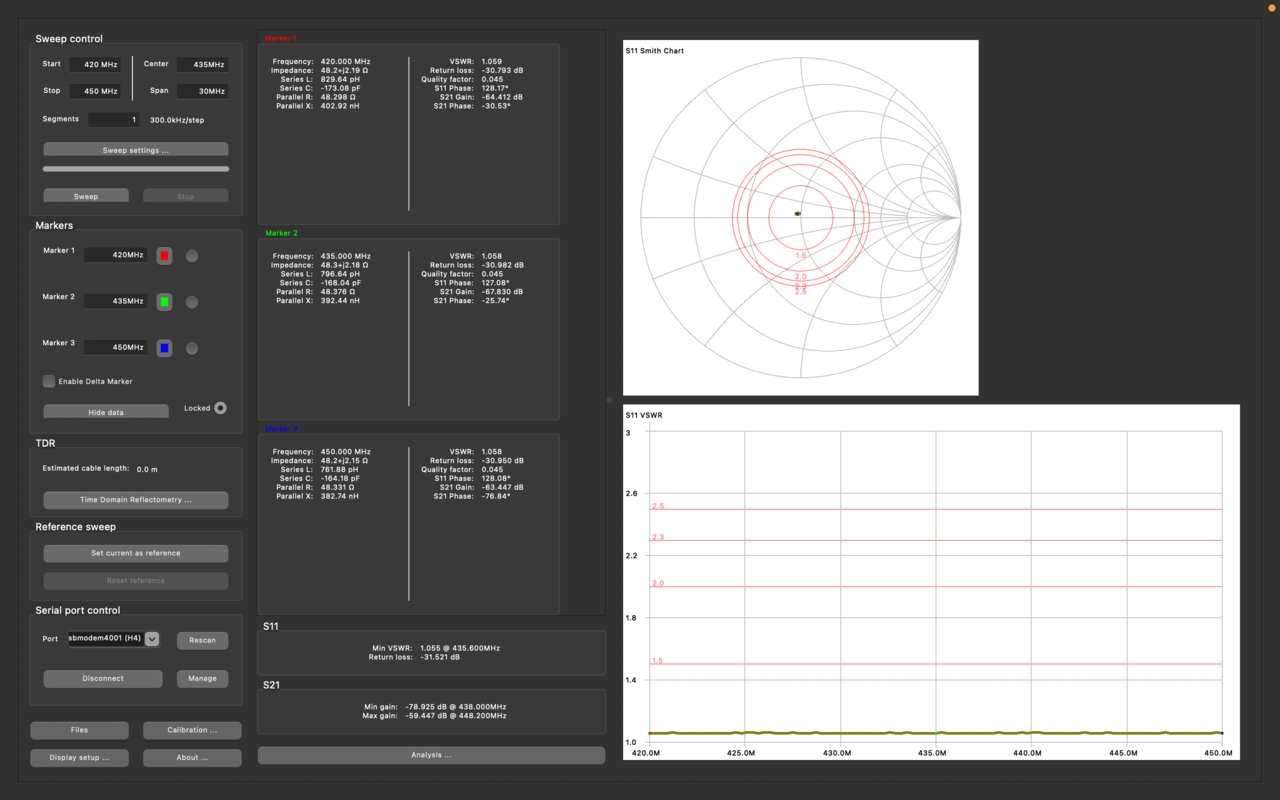Click Marker 2 Series C value -168.04 pF
The width and height of the screenshot is (1280, 800).
(341, 283)
